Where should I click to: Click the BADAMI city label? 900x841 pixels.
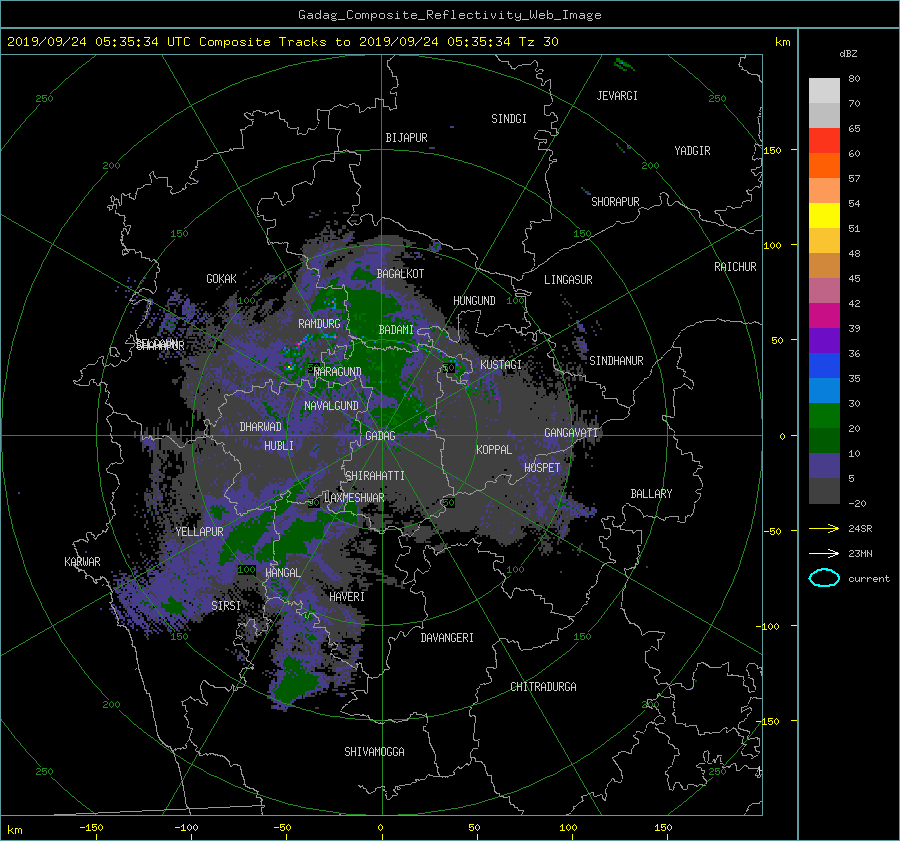396,330
